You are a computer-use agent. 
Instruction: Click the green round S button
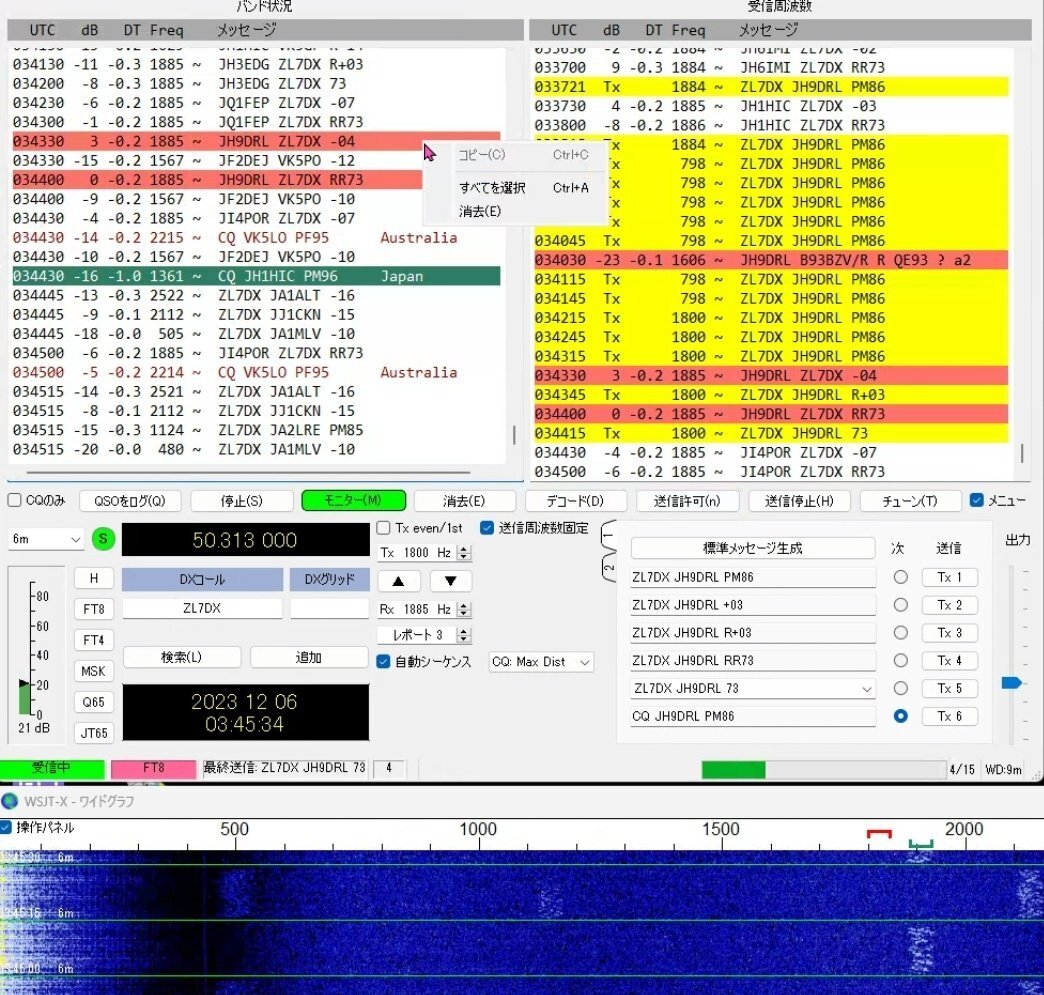[x=104, y=540]
